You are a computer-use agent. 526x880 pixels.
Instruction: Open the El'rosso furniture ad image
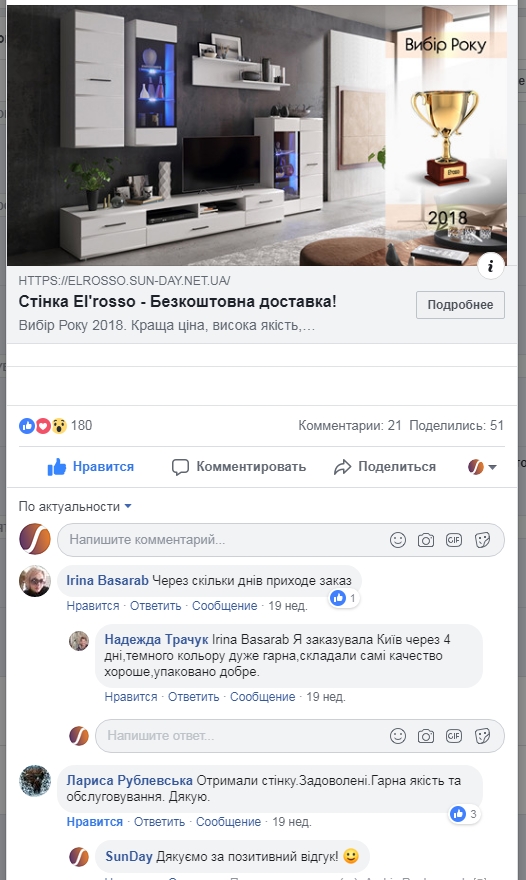click(257, 135)
